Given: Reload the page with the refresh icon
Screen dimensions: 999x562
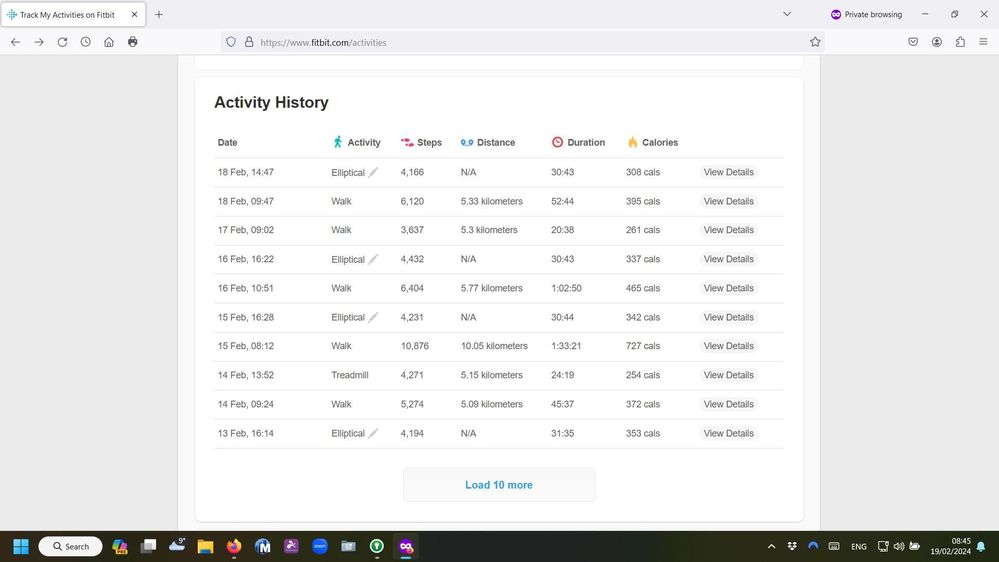Looking at the screenshot, I should point(62,42).
